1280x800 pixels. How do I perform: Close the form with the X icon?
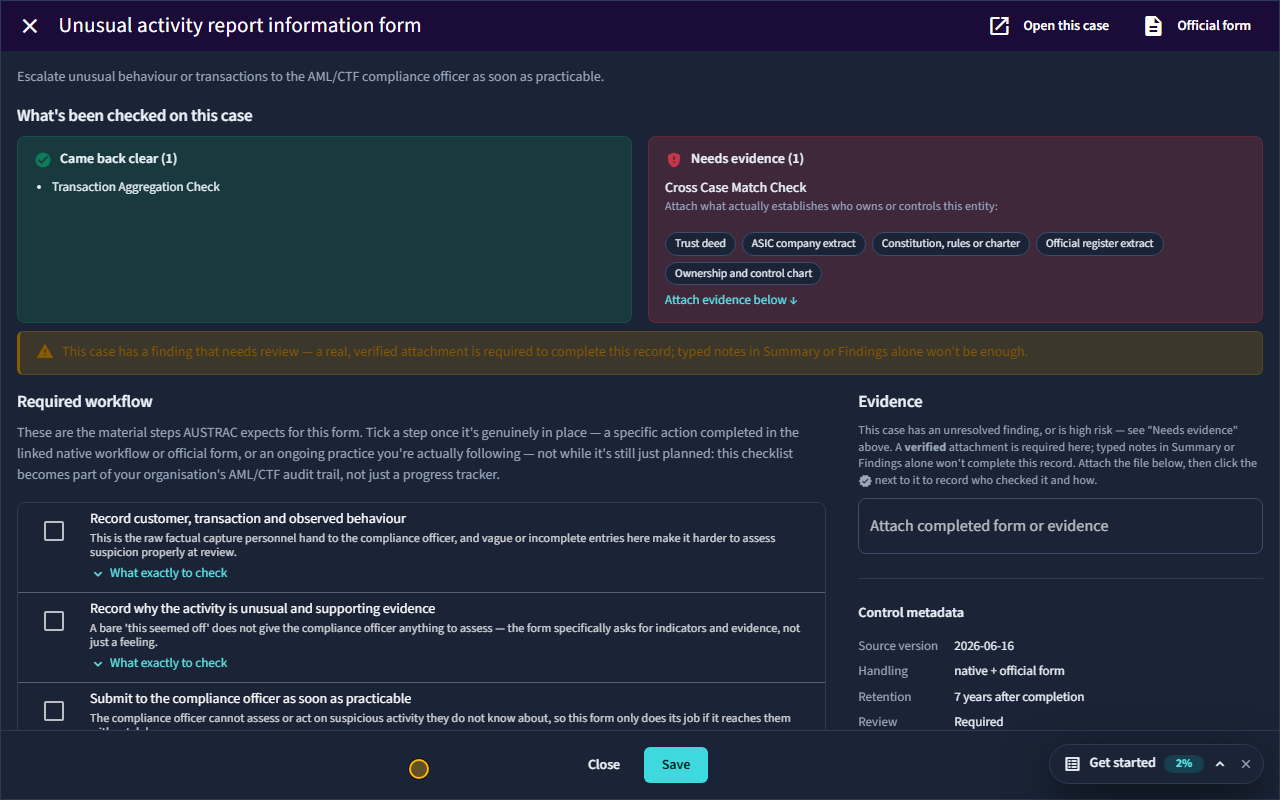[x=30, y=26]
